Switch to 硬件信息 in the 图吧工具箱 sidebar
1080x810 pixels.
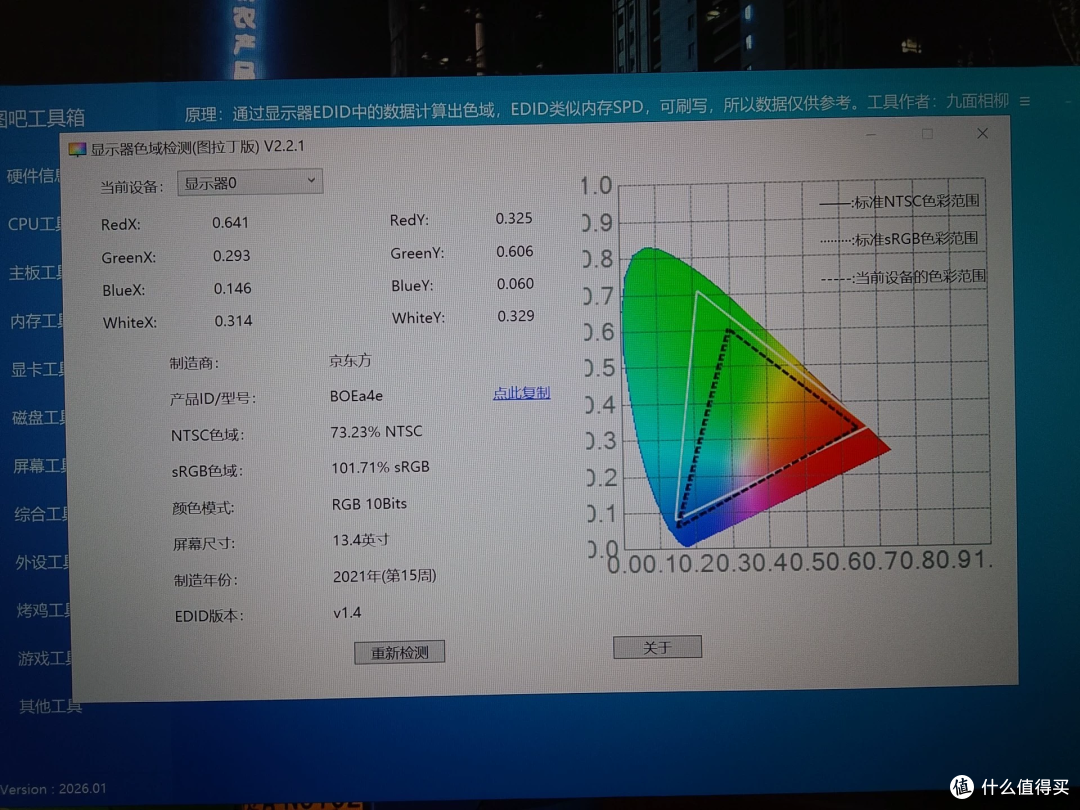33,176
